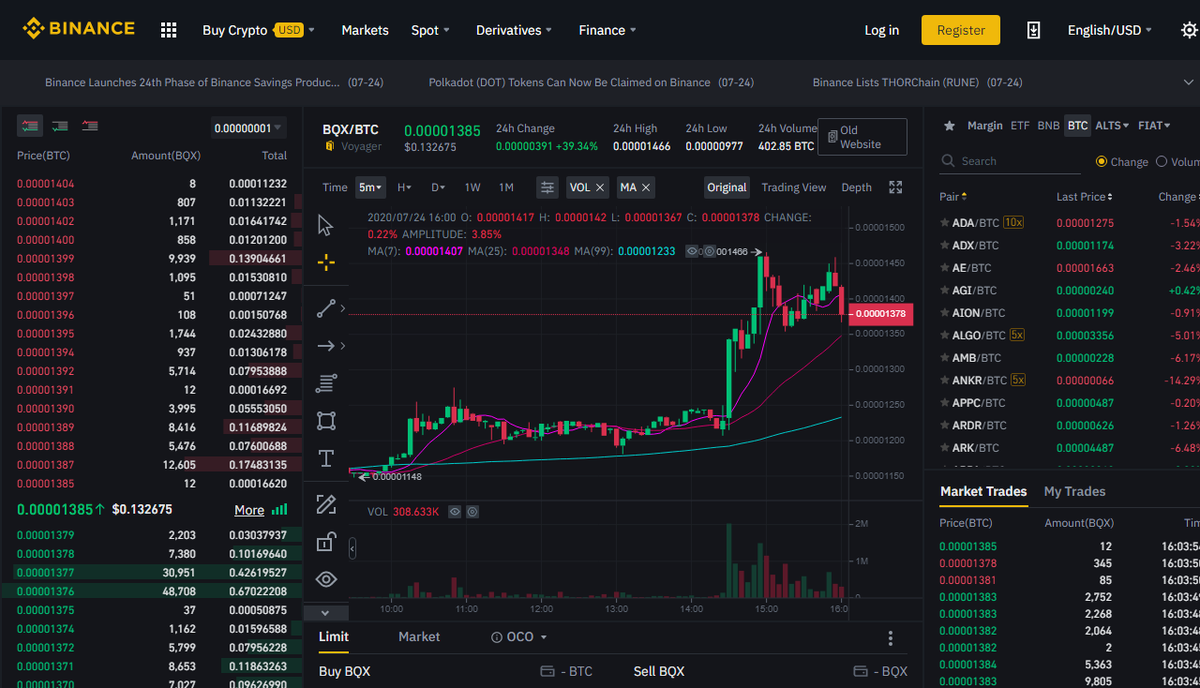
Task: Open the FIAT markets dropdown
Action: click(1154, 126)
